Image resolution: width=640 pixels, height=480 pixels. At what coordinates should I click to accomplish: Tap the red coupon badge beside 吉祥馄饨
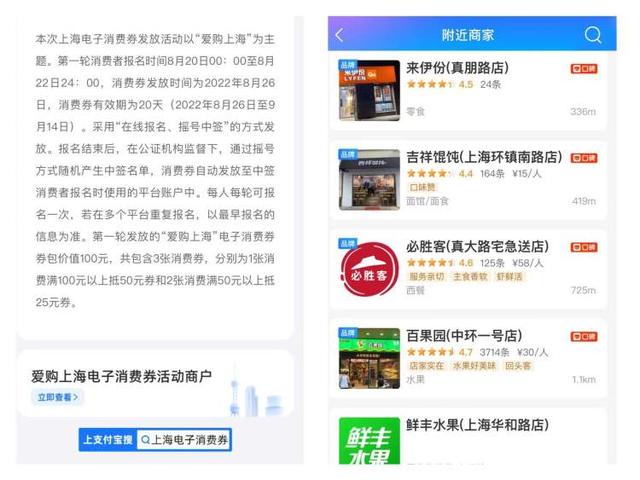(584, 158)
